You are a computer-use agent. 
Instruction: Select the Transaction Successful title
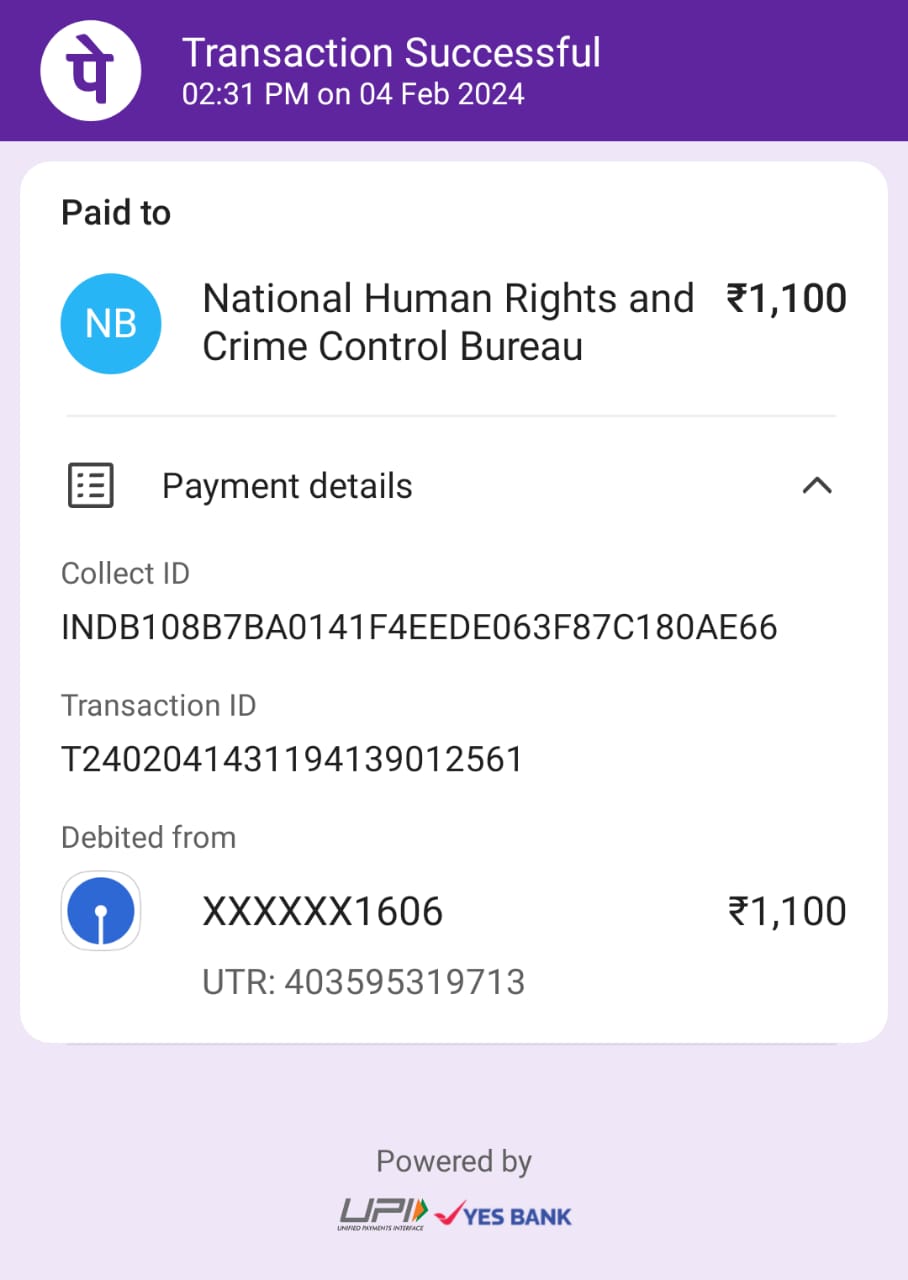click(x=391, y=52)
